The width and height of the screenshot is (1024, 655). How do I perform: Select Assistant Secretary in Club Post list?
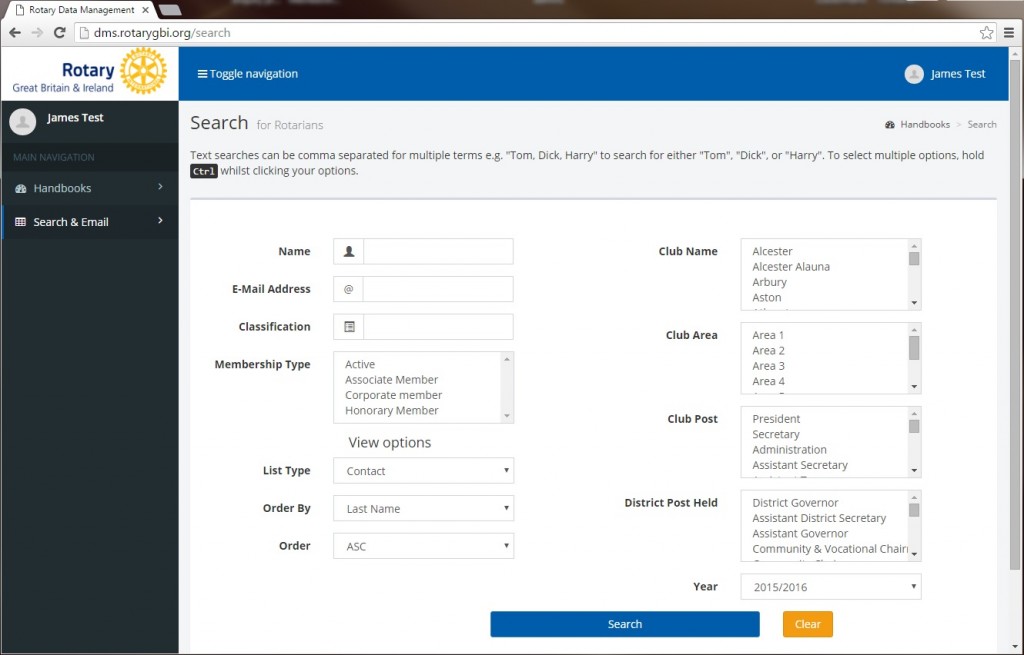coord(799,465)
